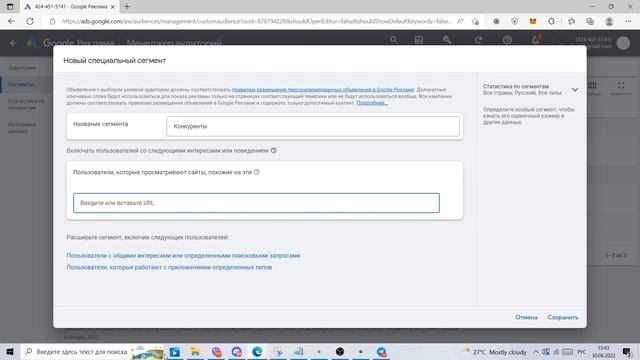Open Microsoft Edge from the taskbar

coord(257,351)
